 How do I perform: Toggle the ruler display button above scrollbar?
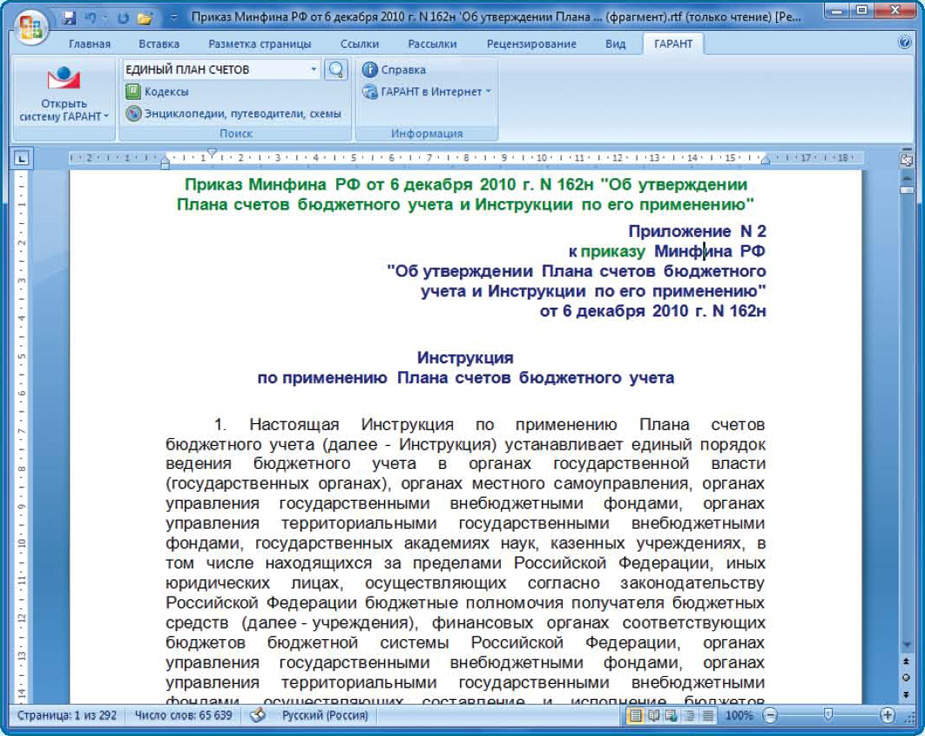tap(907, 159)
